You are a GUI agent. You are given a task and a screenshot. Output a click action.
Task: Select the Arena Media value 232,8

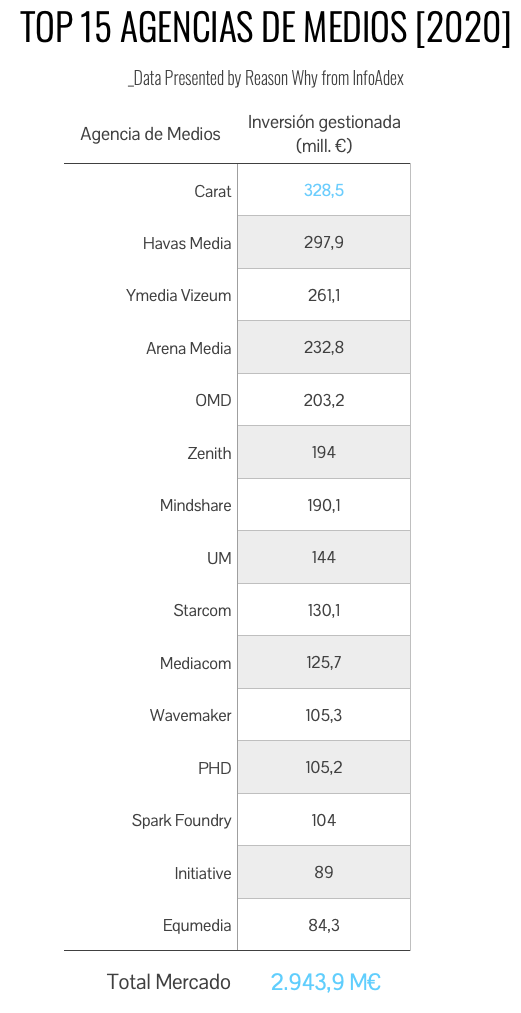[x=324, y=348]
